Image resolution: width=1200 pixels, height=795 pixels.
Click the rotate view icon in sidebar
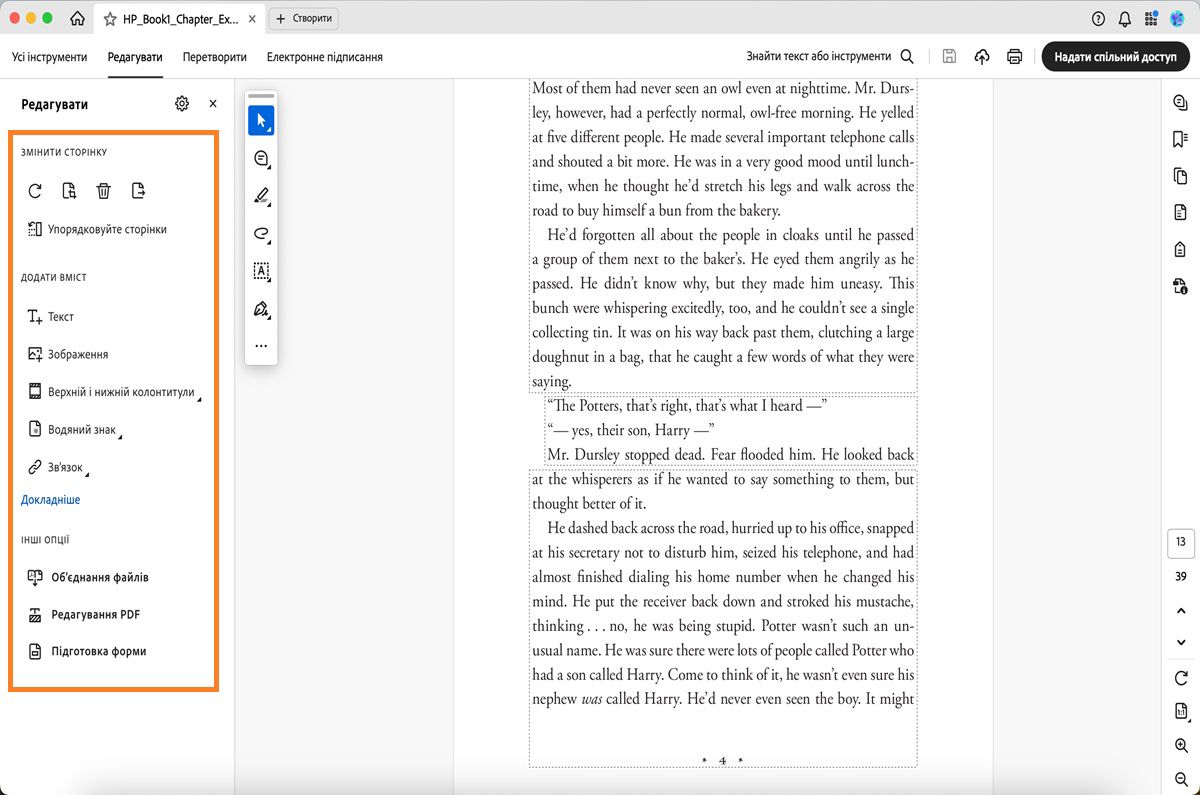(x=1181, y=678)
